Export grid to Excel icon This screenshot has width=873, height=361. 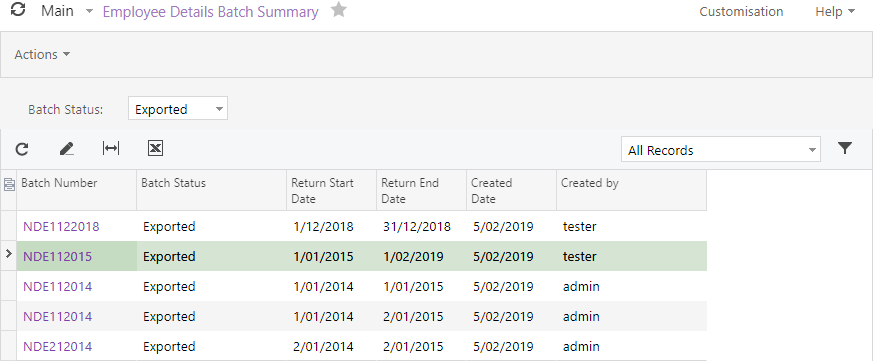(x=155, y=148)
